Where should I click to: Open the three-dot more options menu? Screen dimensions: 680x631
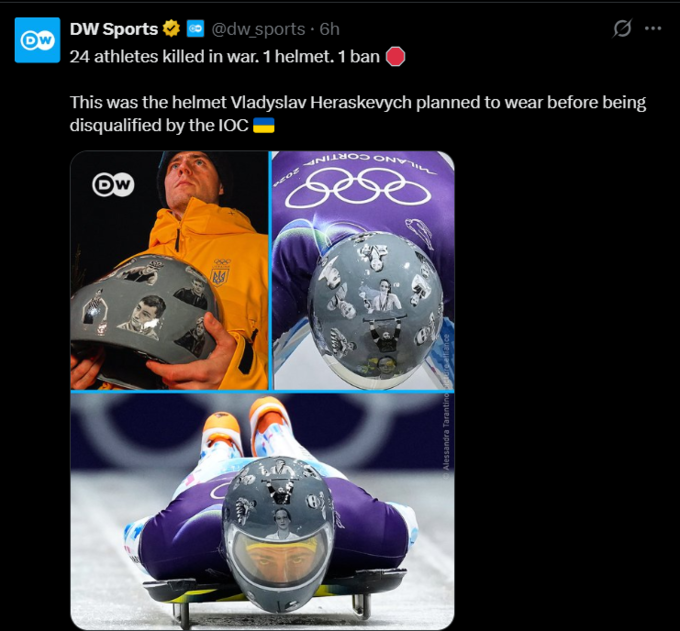653,29
